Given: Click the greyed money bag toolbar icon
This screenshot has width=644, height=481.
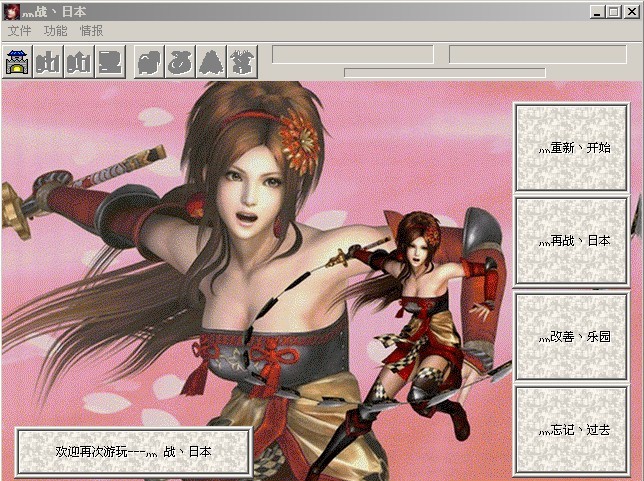Looking at the screenshot, I should point(181,62).
